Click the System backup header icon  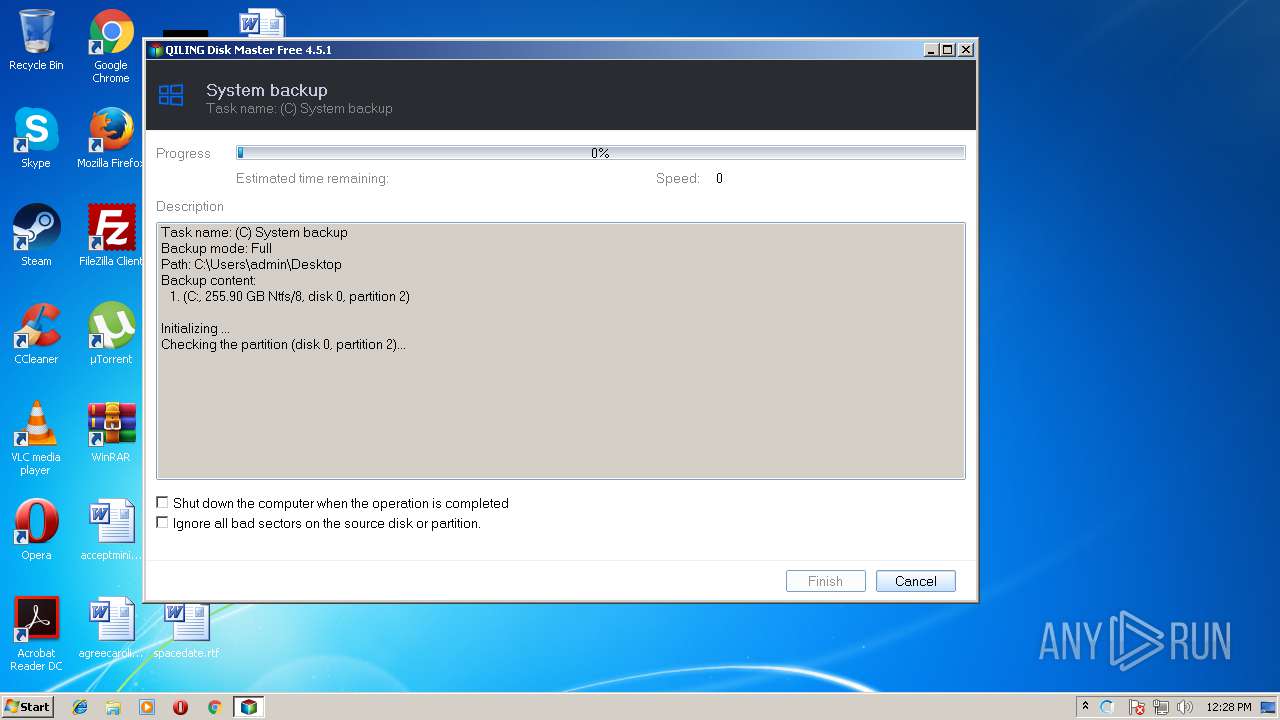[171, 95]
